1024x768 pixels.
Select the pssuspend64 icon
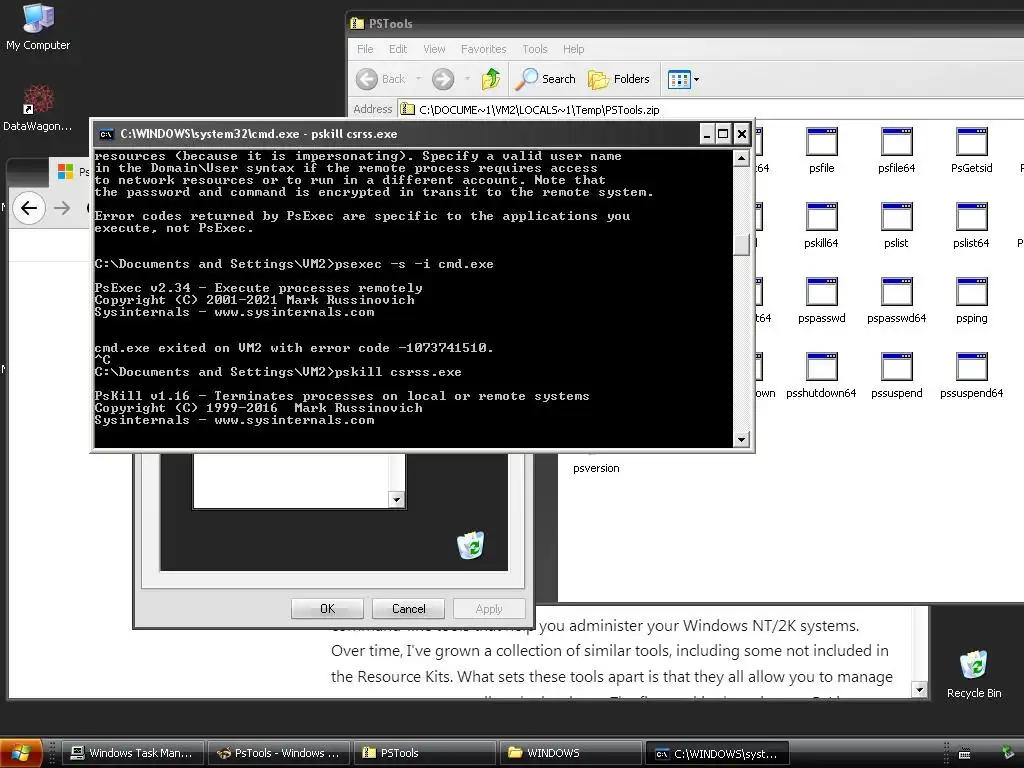coord(972,376)
